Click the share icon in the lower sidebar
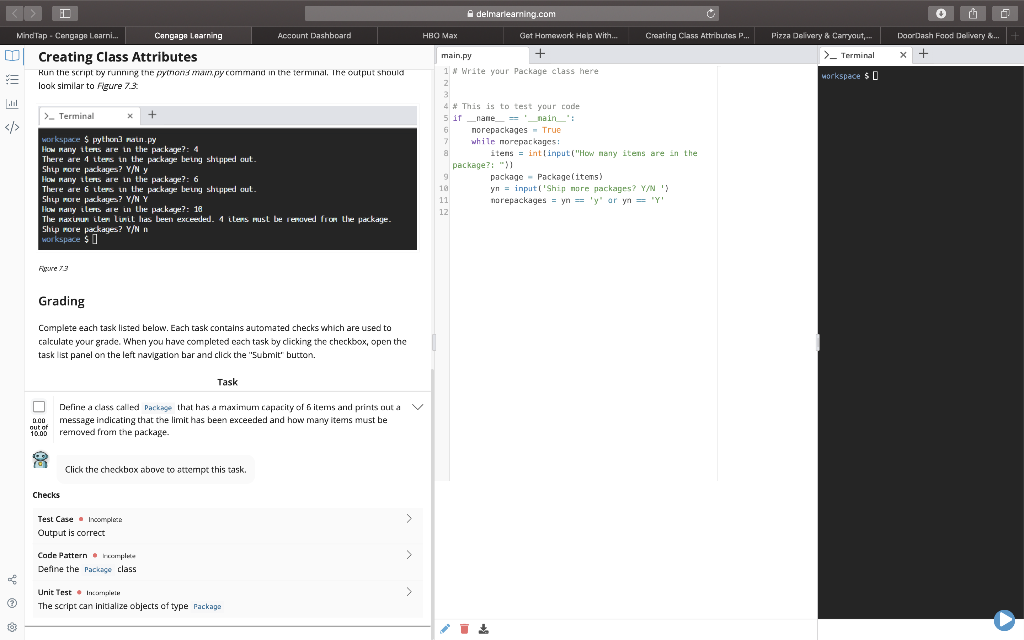 [x=11, y=578]
